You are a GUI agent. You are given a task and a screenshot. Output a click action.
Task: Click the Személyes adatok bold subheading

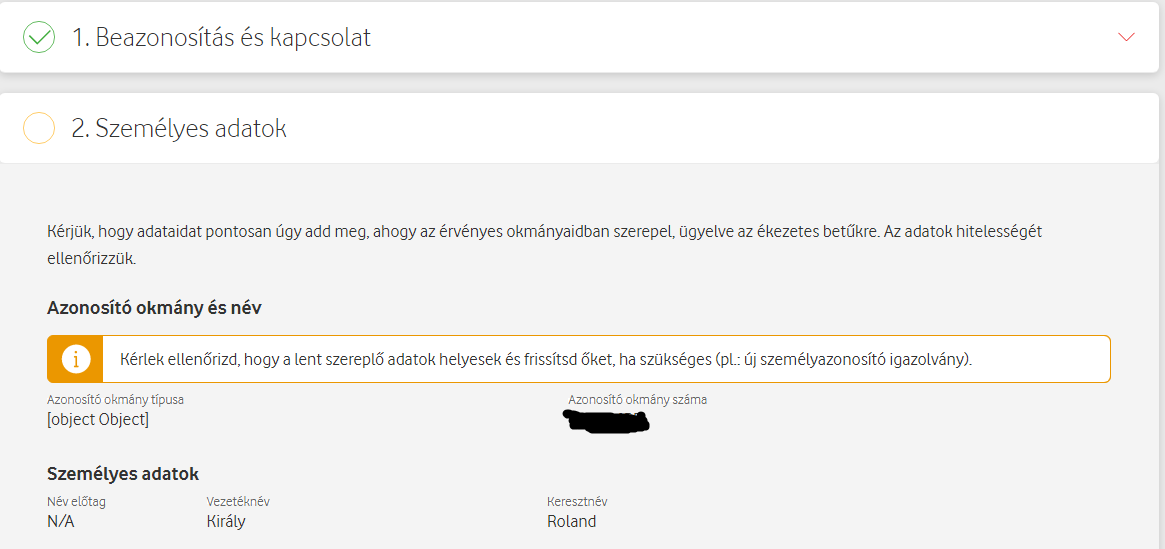pyautogui.click(x=123, y=474)
